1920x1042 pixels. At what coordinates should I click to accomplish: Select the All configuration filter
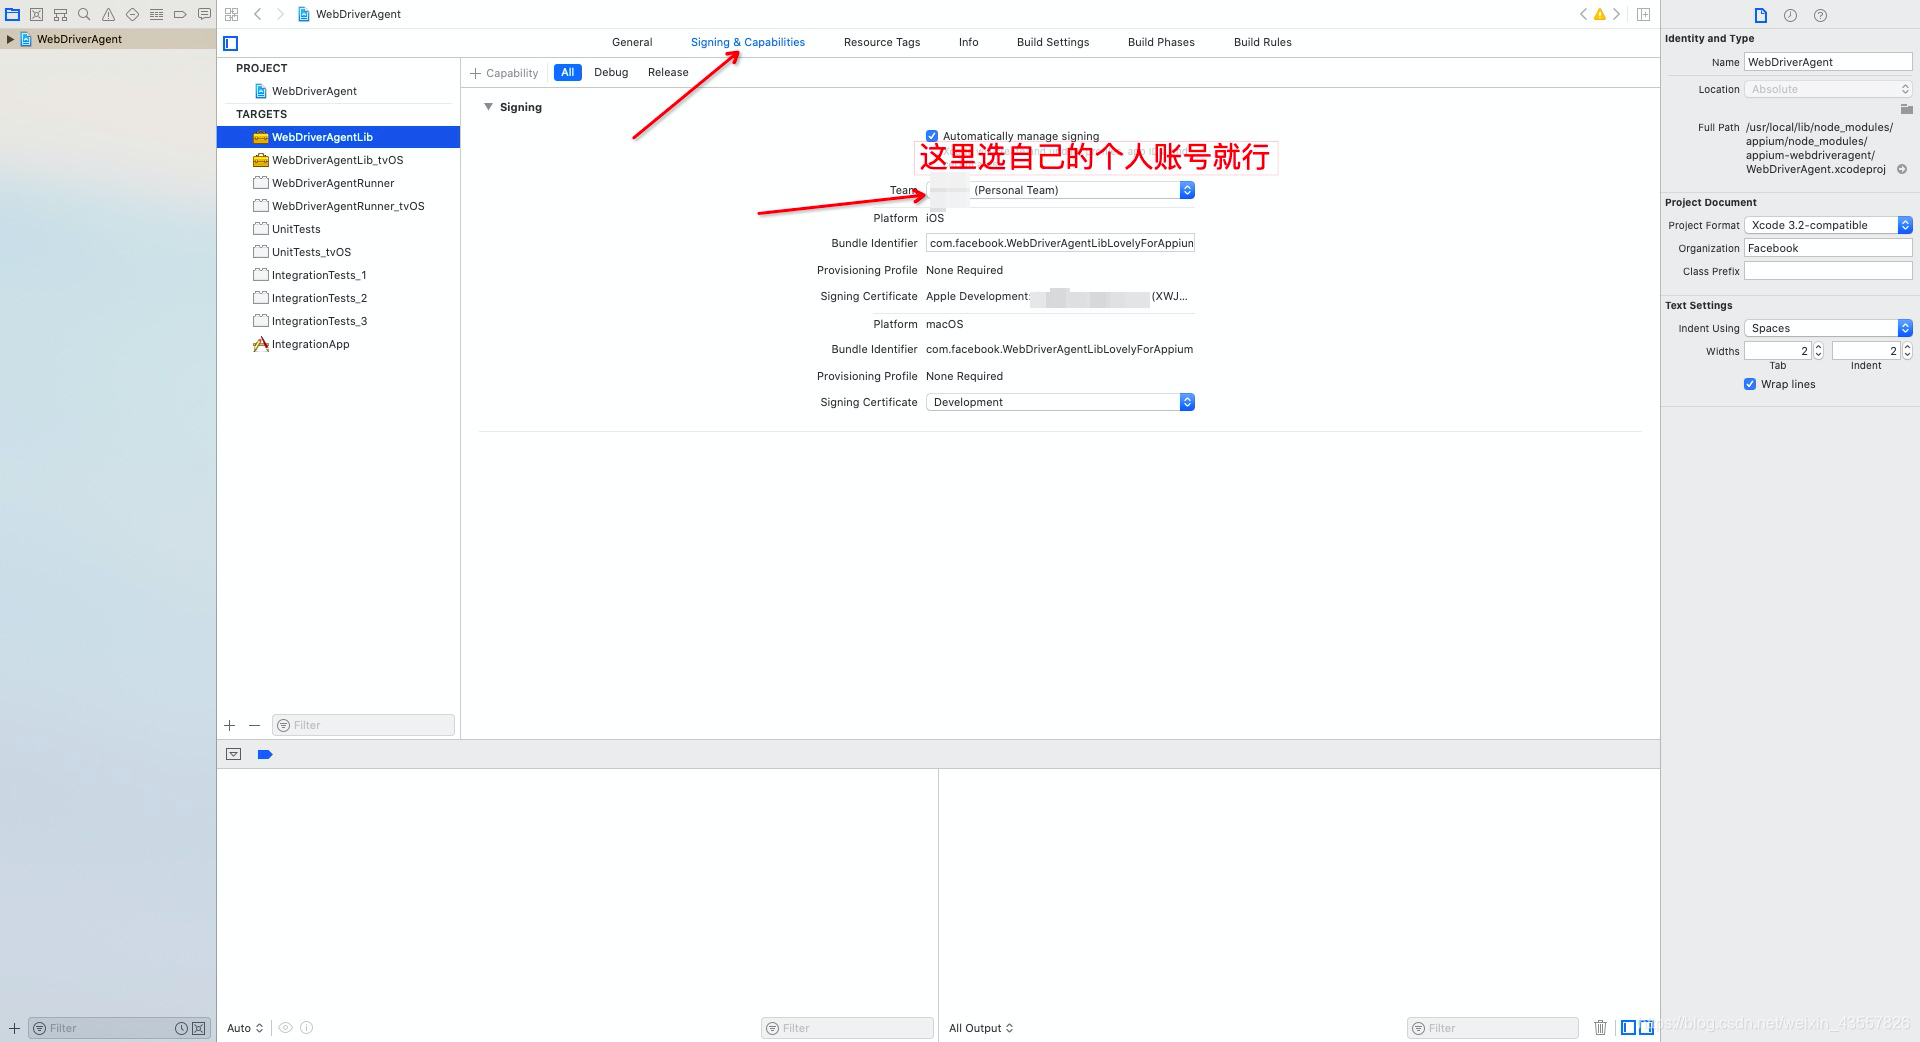(568, 72)
